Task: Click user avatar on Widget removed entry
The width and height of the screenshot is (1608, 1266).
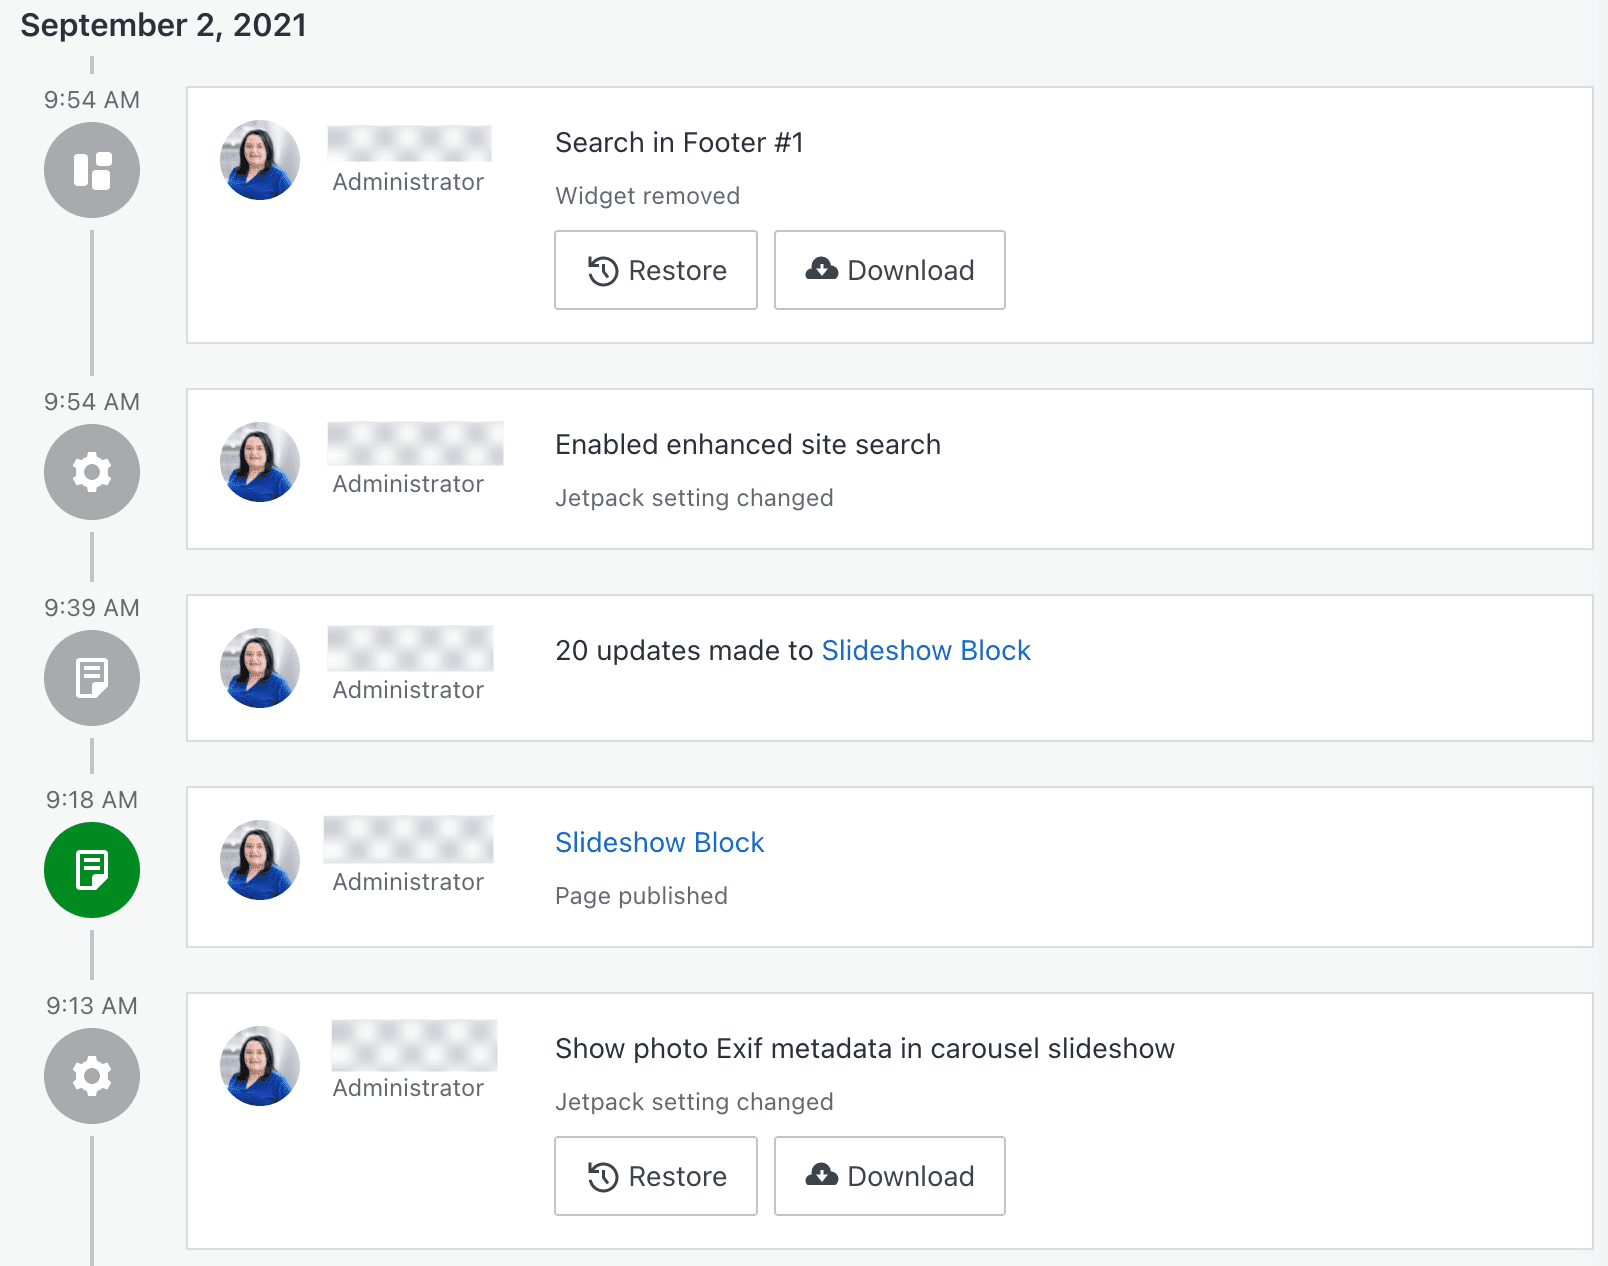Action: [x=260, y=160]
